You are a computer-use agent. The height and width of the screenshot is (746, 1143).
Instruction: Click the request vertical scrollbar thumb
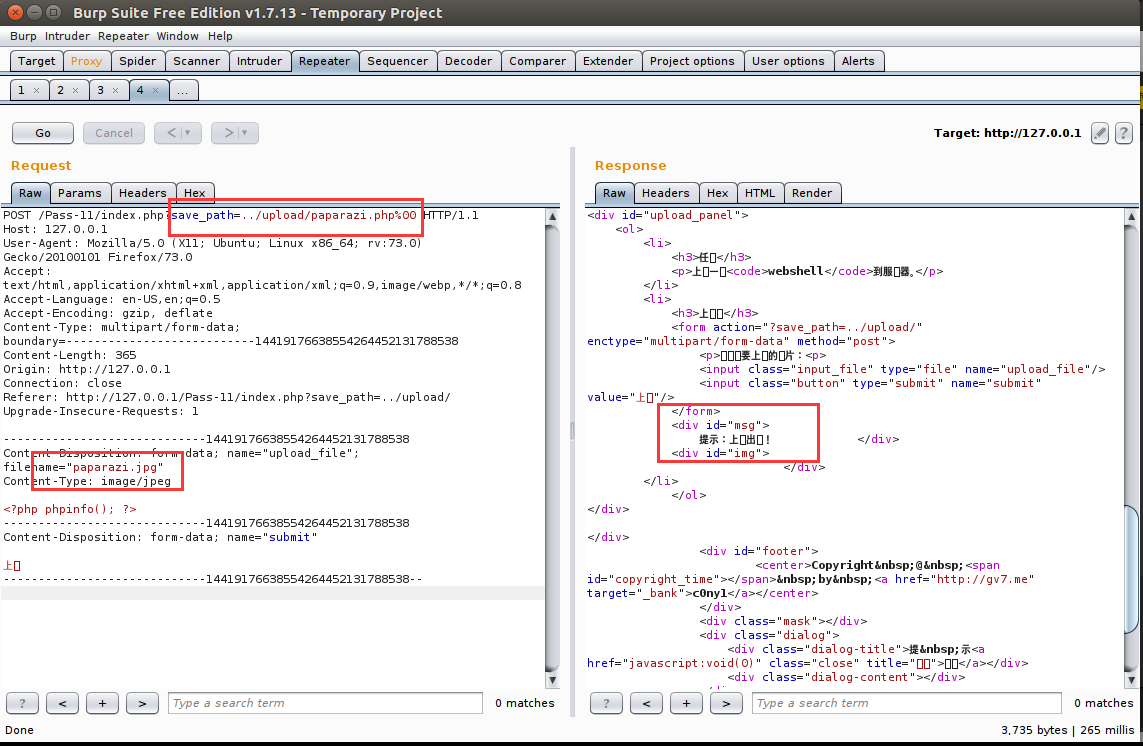click(x=552, y=446)
